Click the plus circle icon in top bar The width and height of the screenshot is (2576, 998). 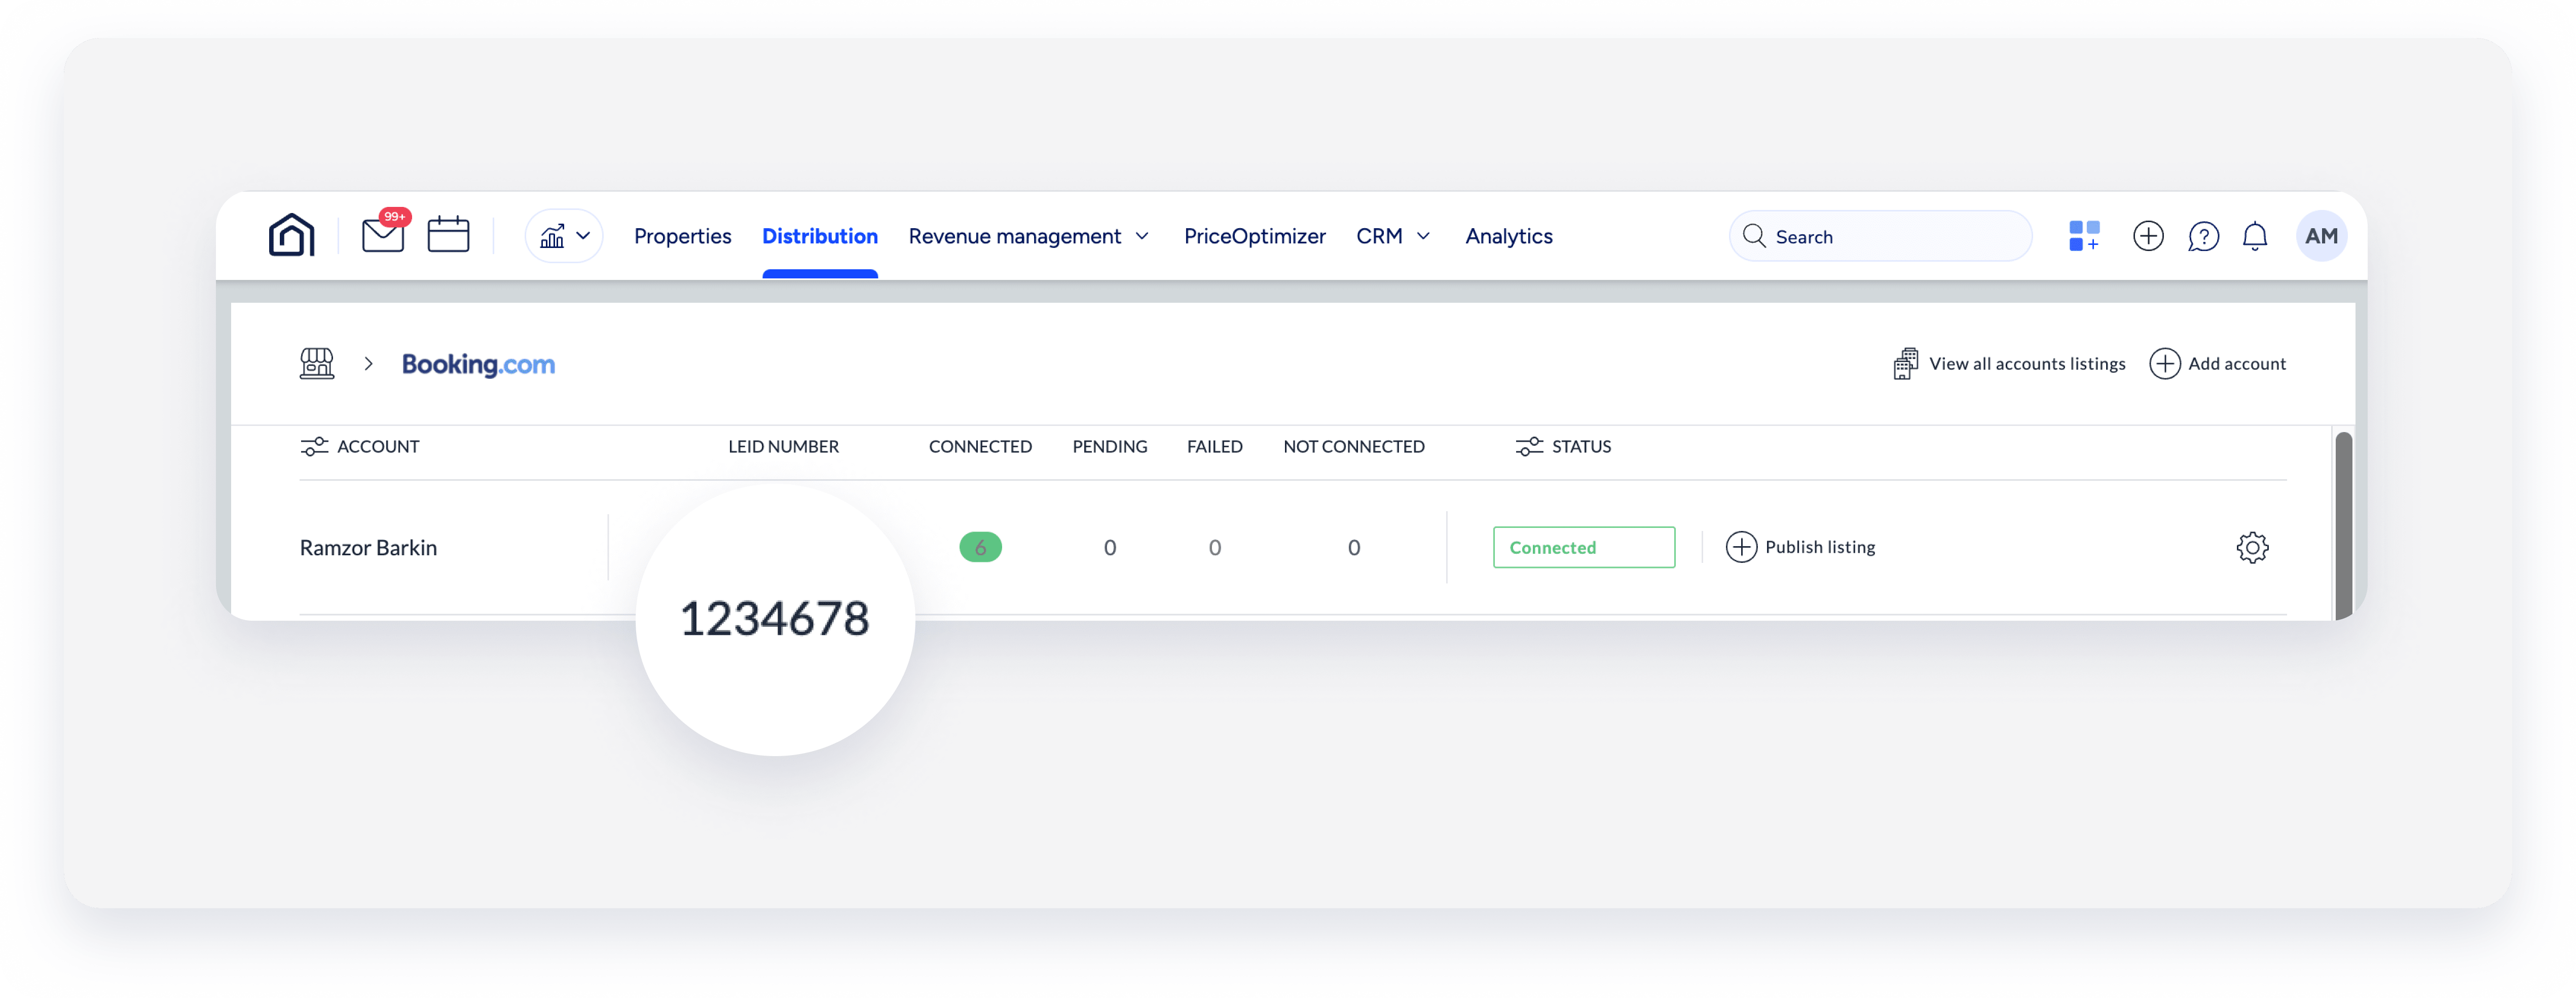2148,236
